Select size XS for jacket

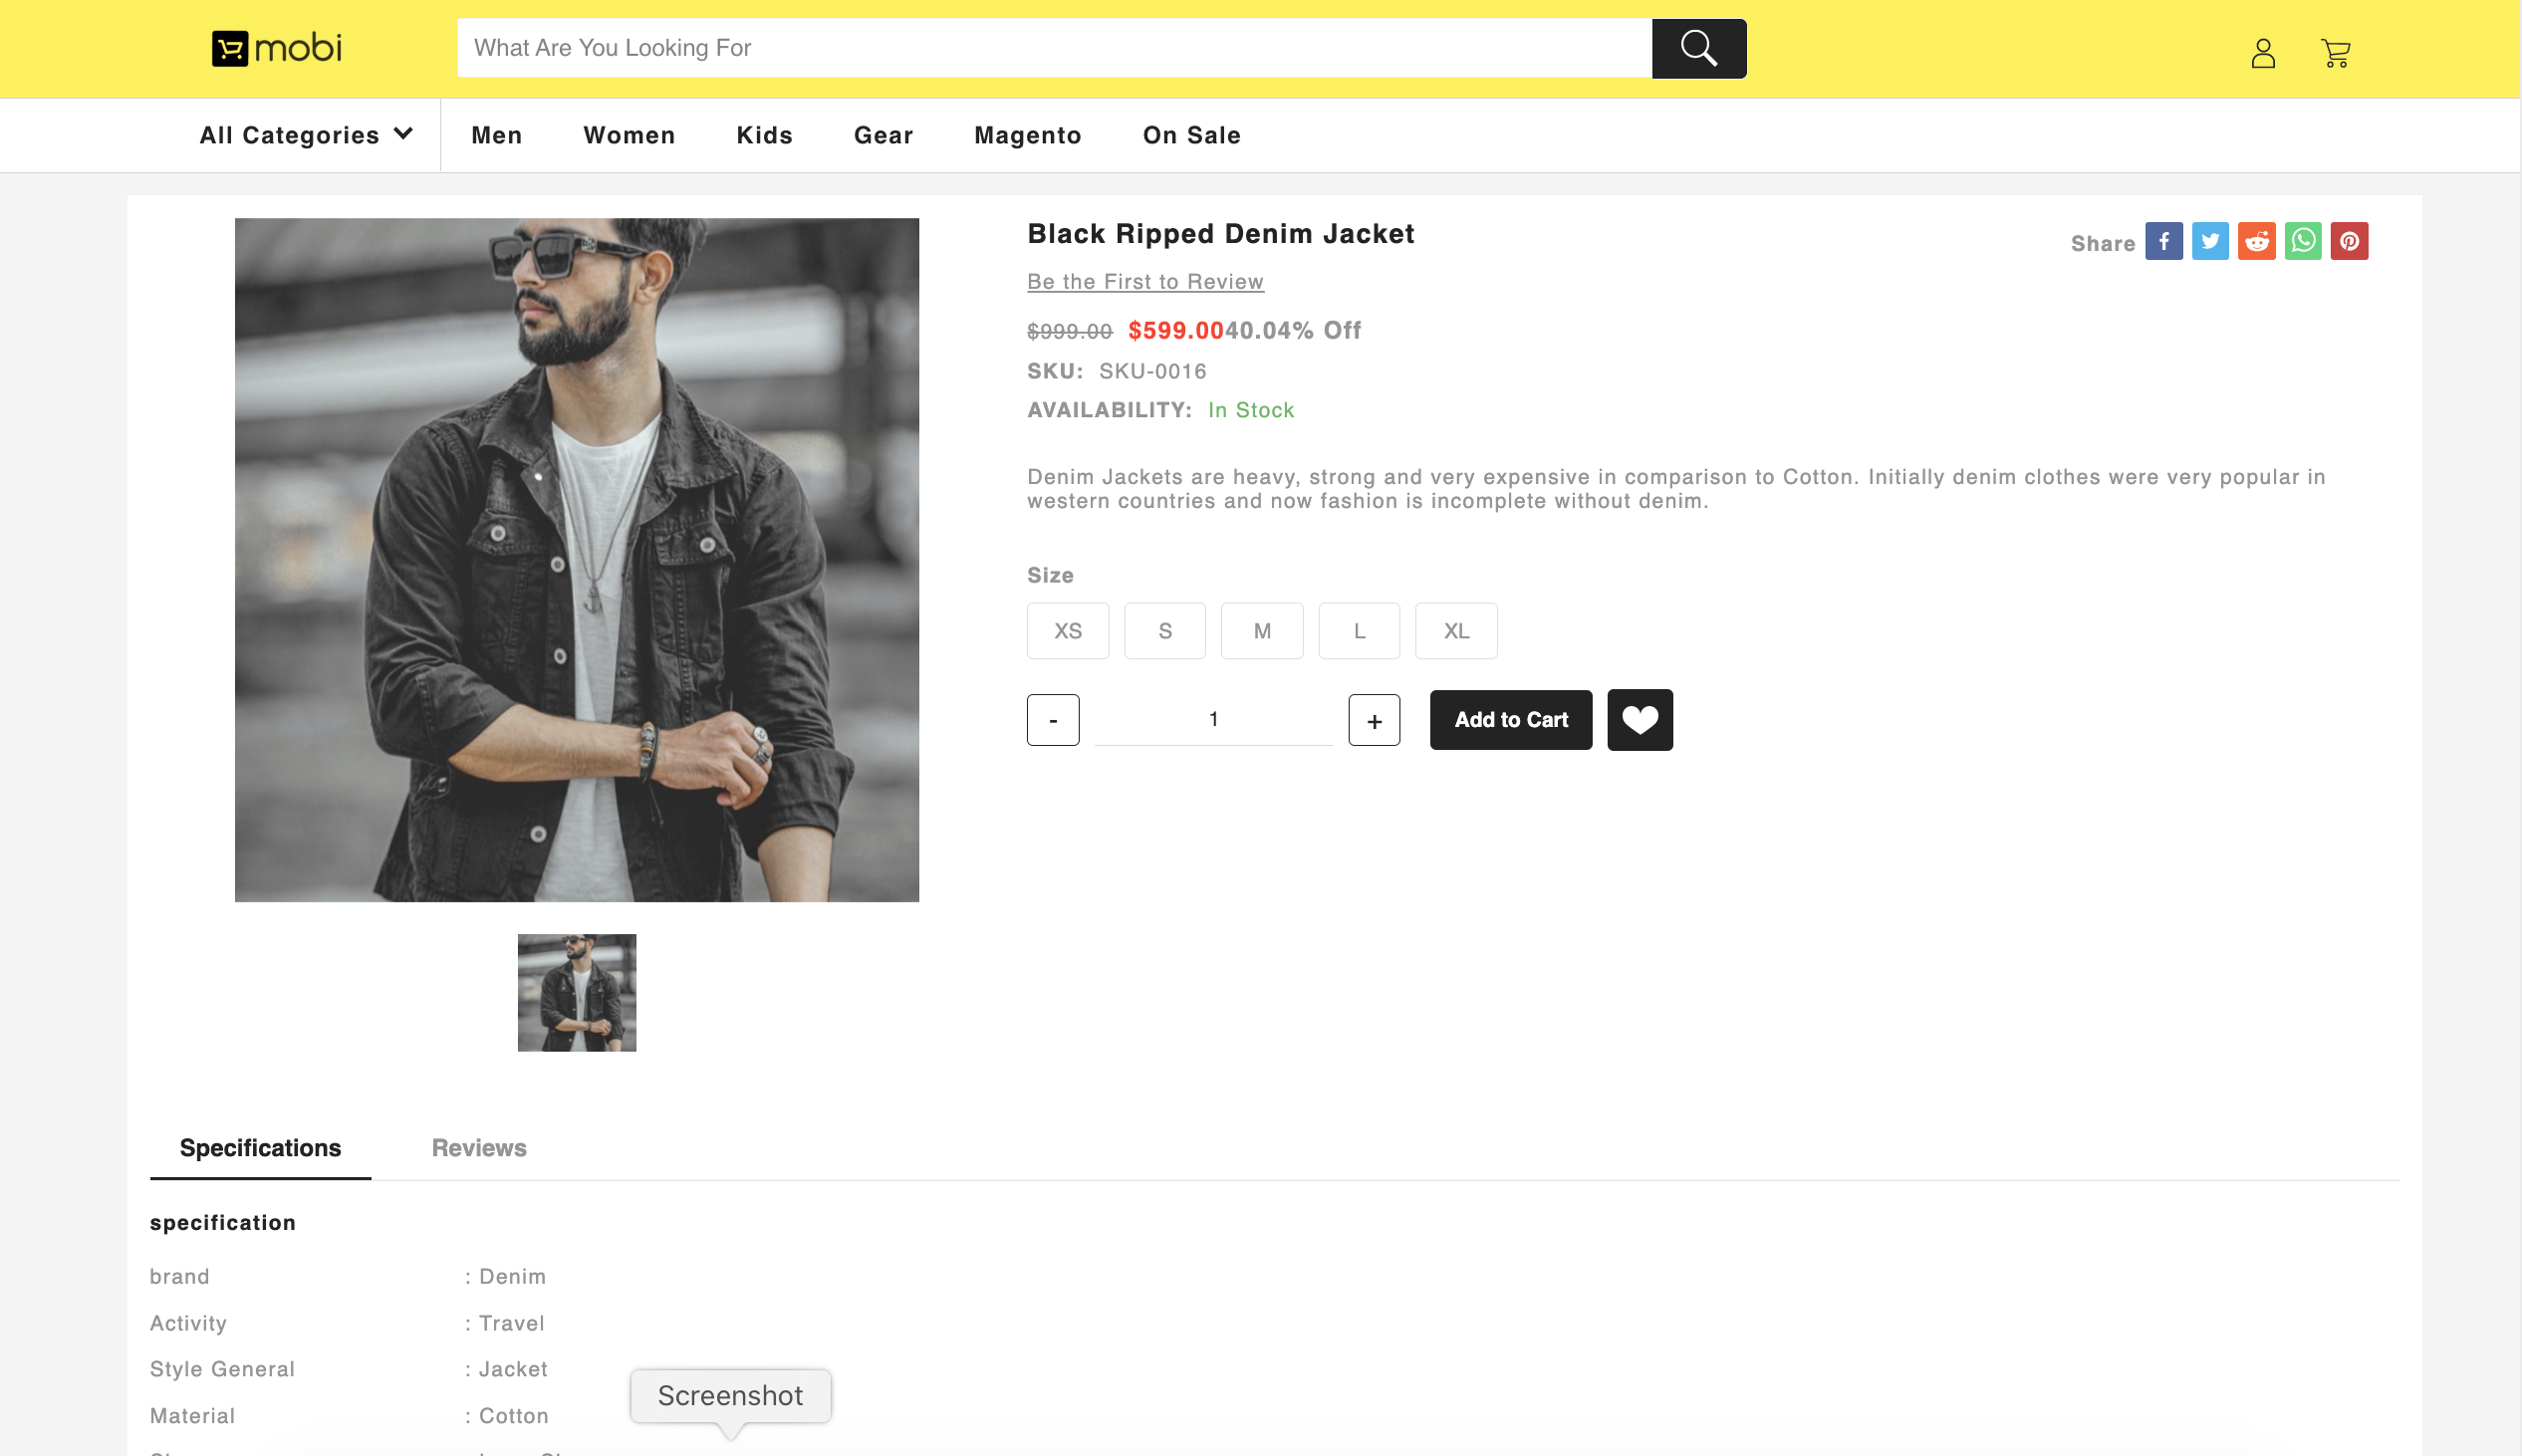1068,629
